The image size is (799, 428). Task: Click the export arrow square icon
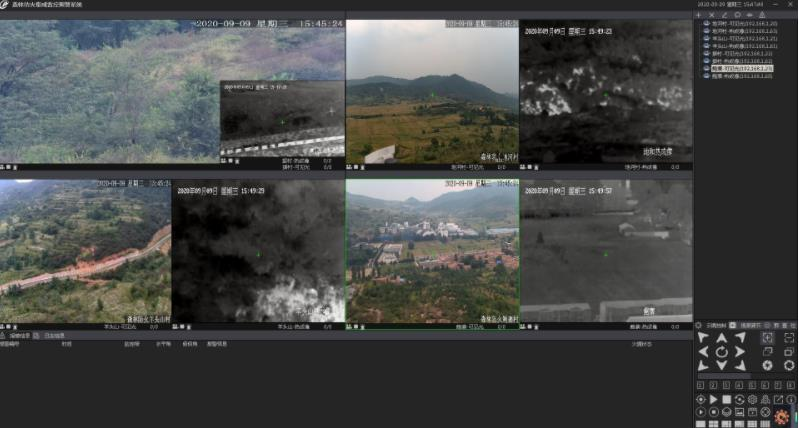coord(779,399)
